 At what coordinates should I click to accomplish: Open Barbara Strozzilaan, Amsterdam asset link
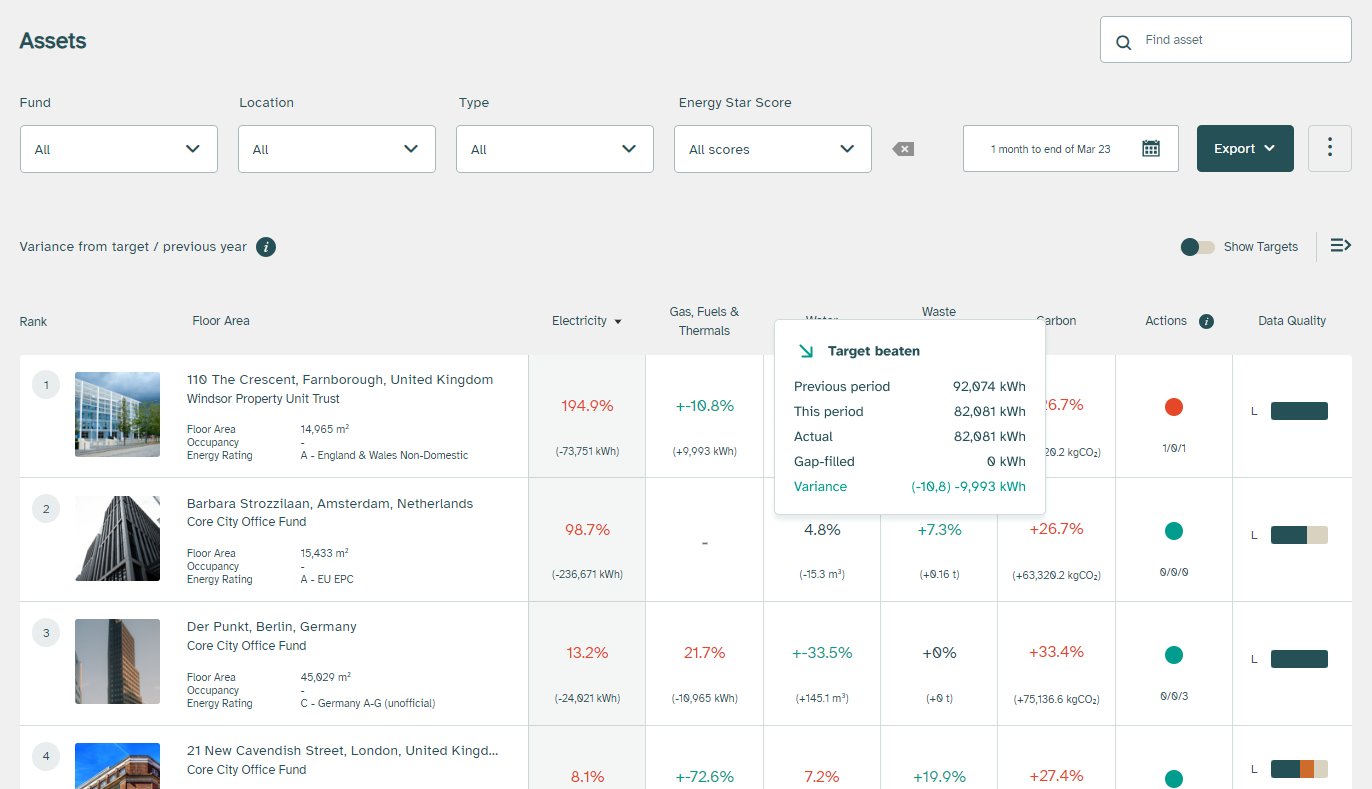[330, 504]
